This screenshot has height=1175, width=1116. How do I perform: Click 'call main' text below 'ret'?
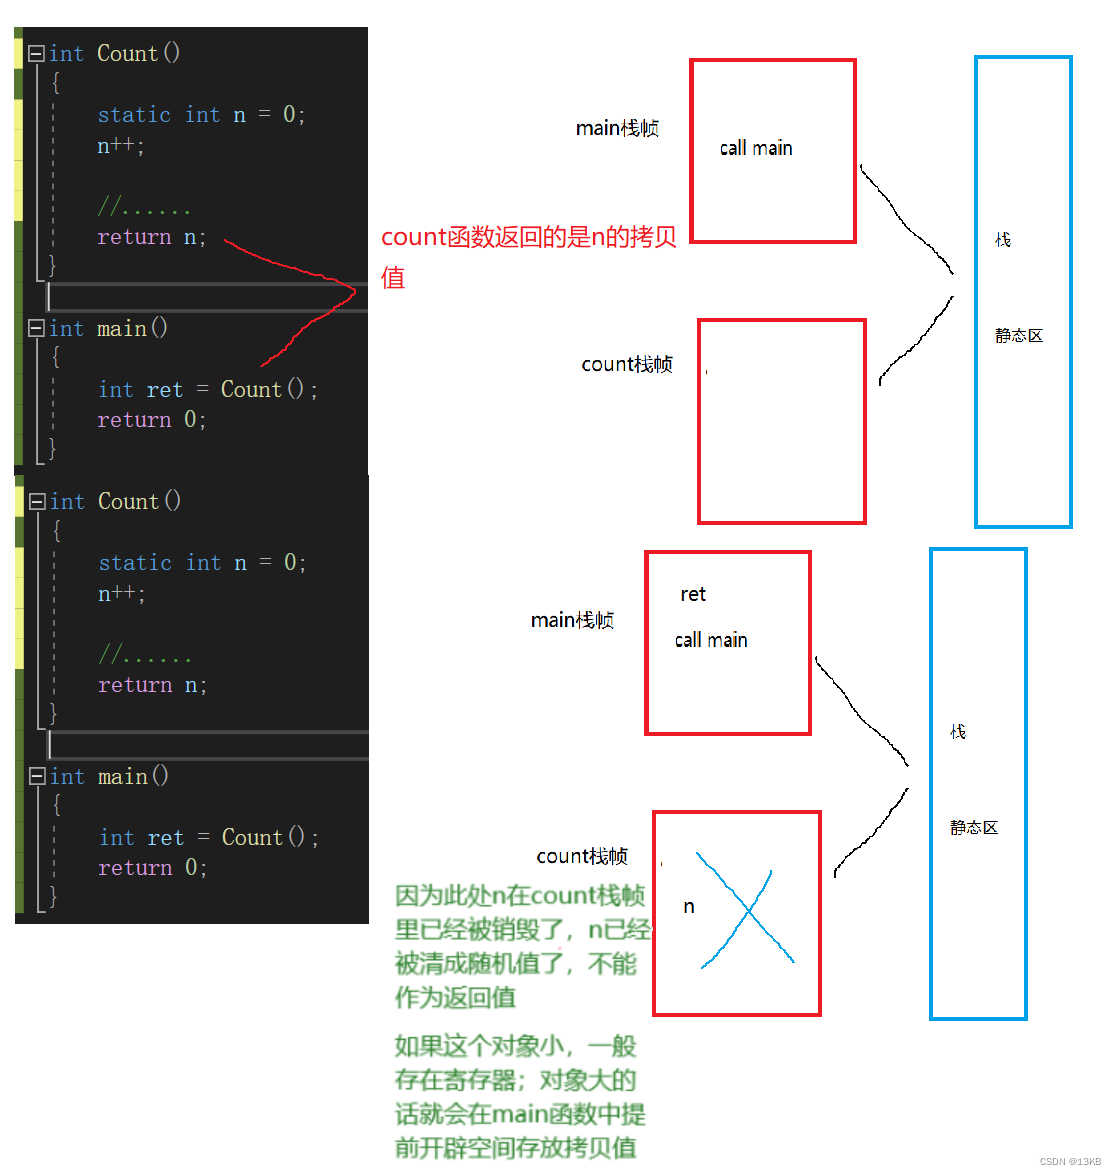click(711, 640)
